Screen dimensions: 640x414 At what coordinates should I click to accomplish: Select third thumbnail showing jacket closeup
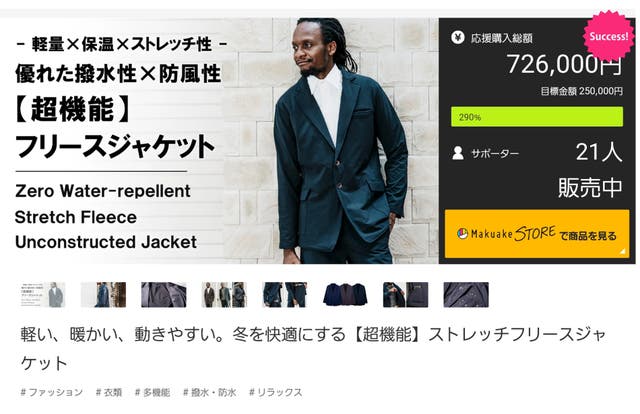click(x=164, y=294)
